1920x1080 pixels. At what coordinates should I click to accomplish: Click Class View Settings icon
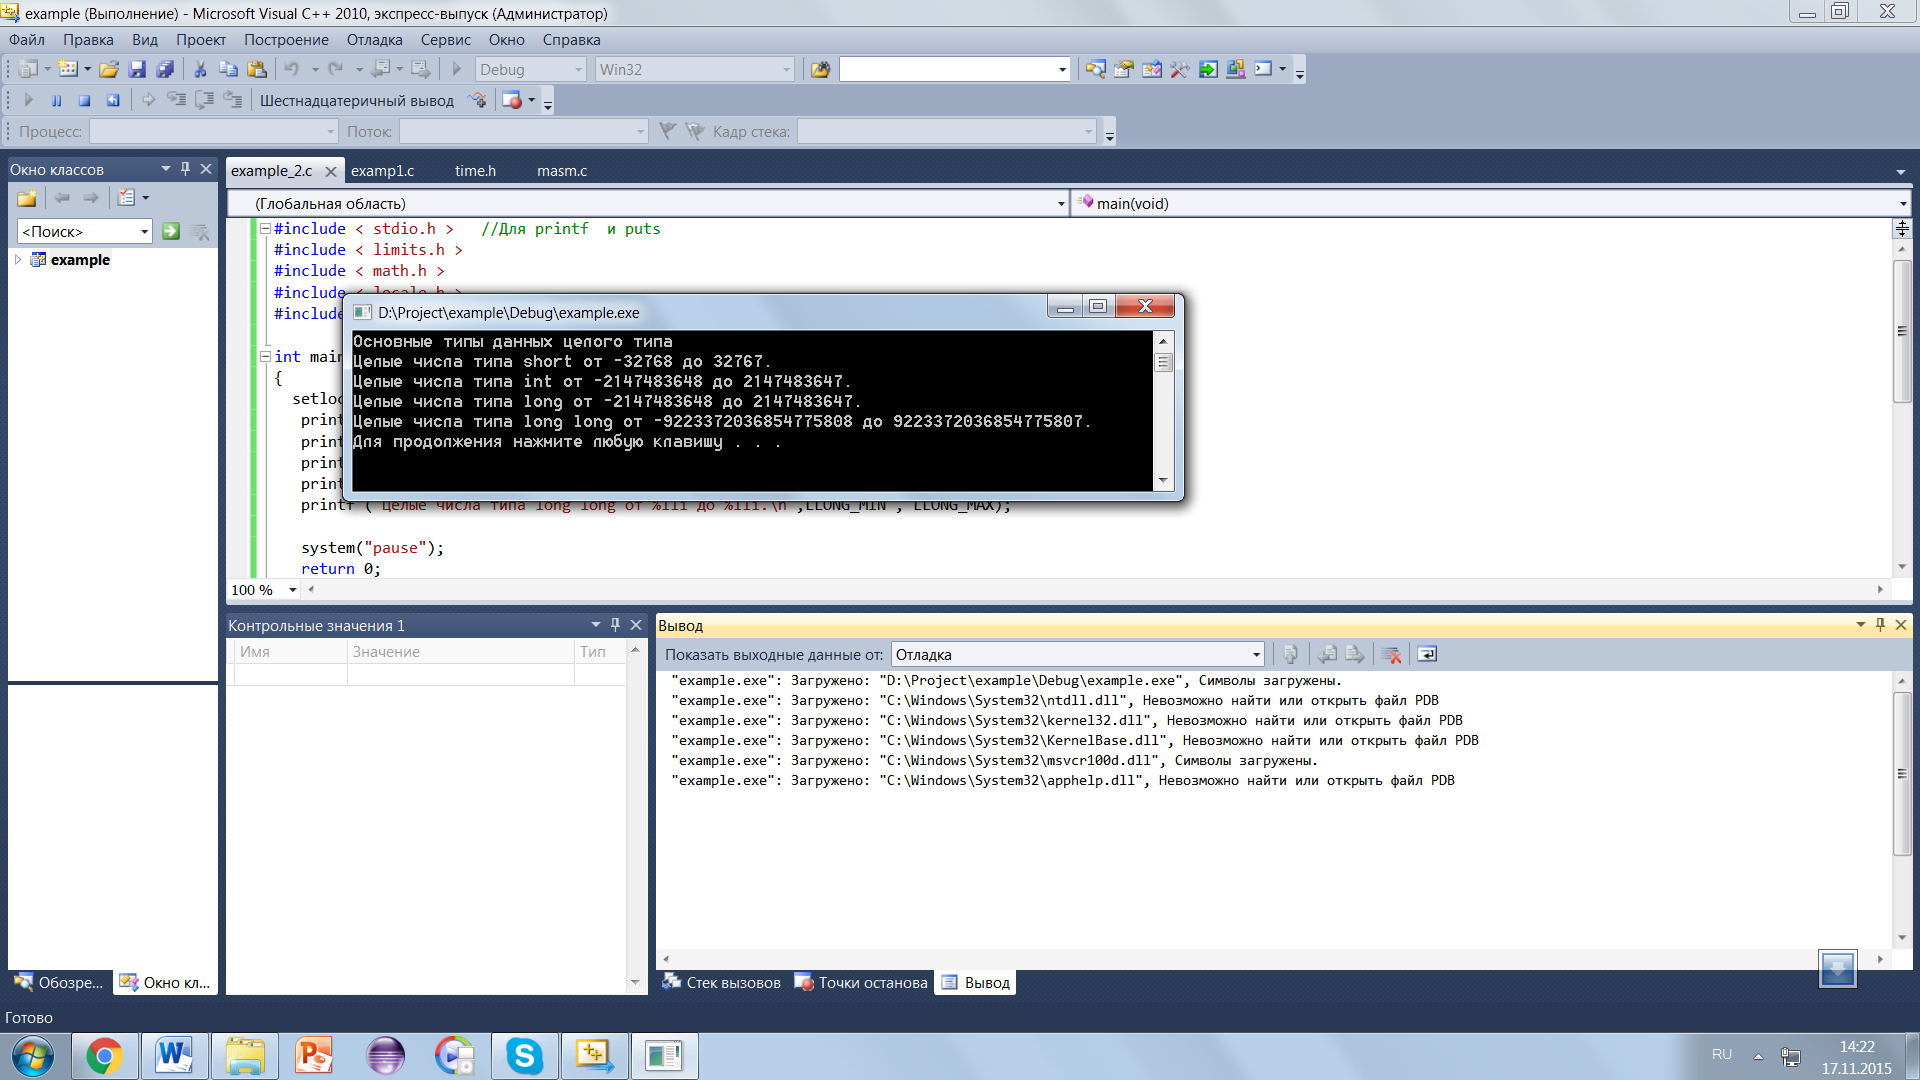coord(127,198)
